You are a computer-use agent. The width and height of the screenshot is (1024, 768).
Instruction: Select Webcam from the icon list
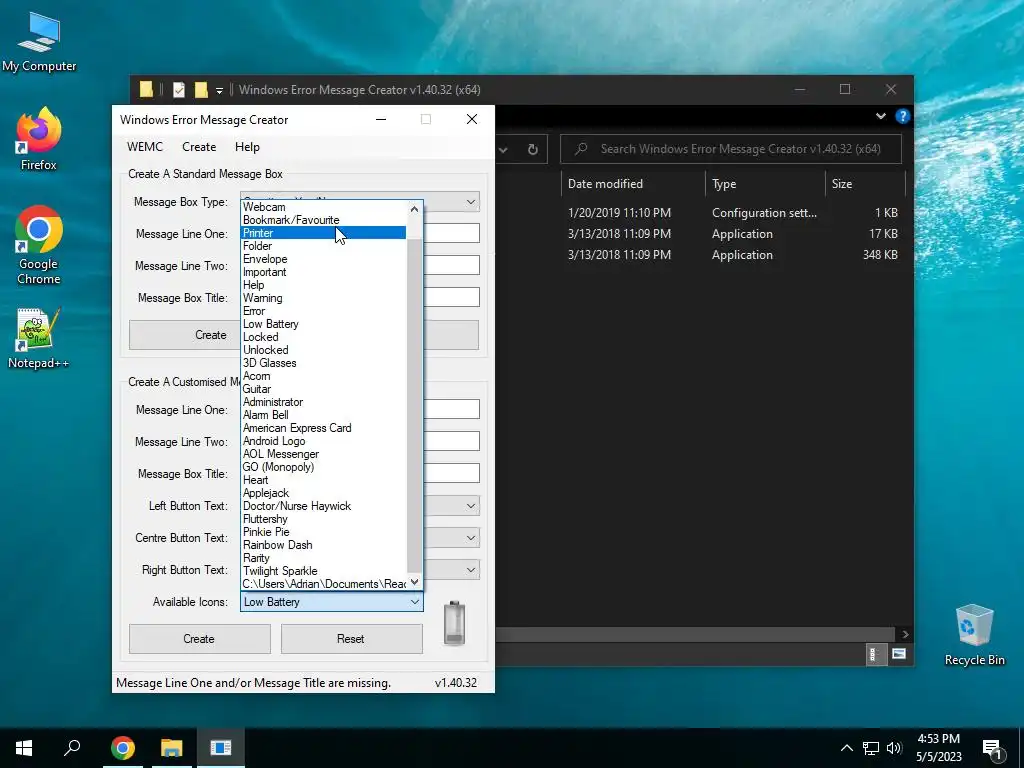(x=324, y=207)
